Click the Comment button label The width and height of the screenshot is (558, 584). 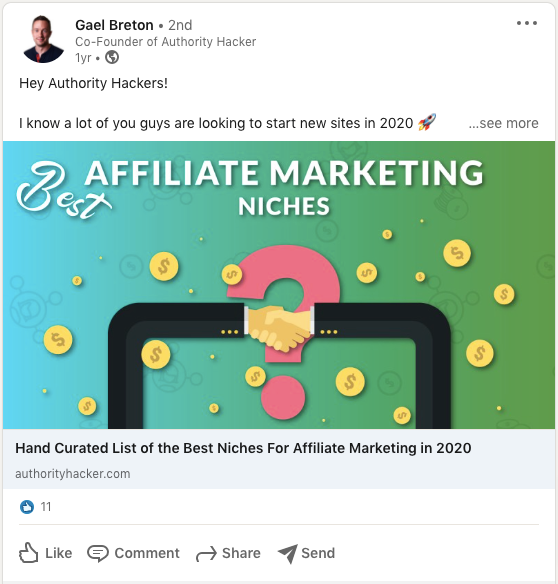tap(147, 553)
